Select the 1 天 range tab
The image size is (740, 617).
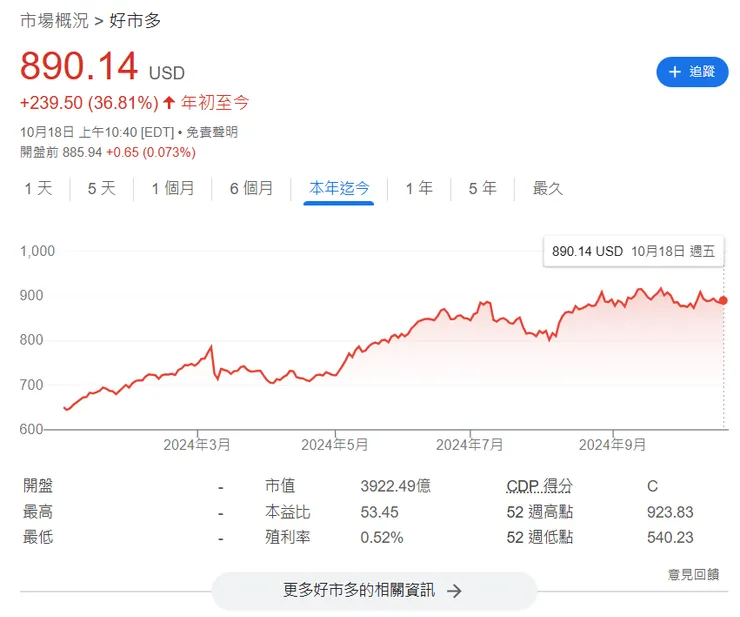(38, 188)
